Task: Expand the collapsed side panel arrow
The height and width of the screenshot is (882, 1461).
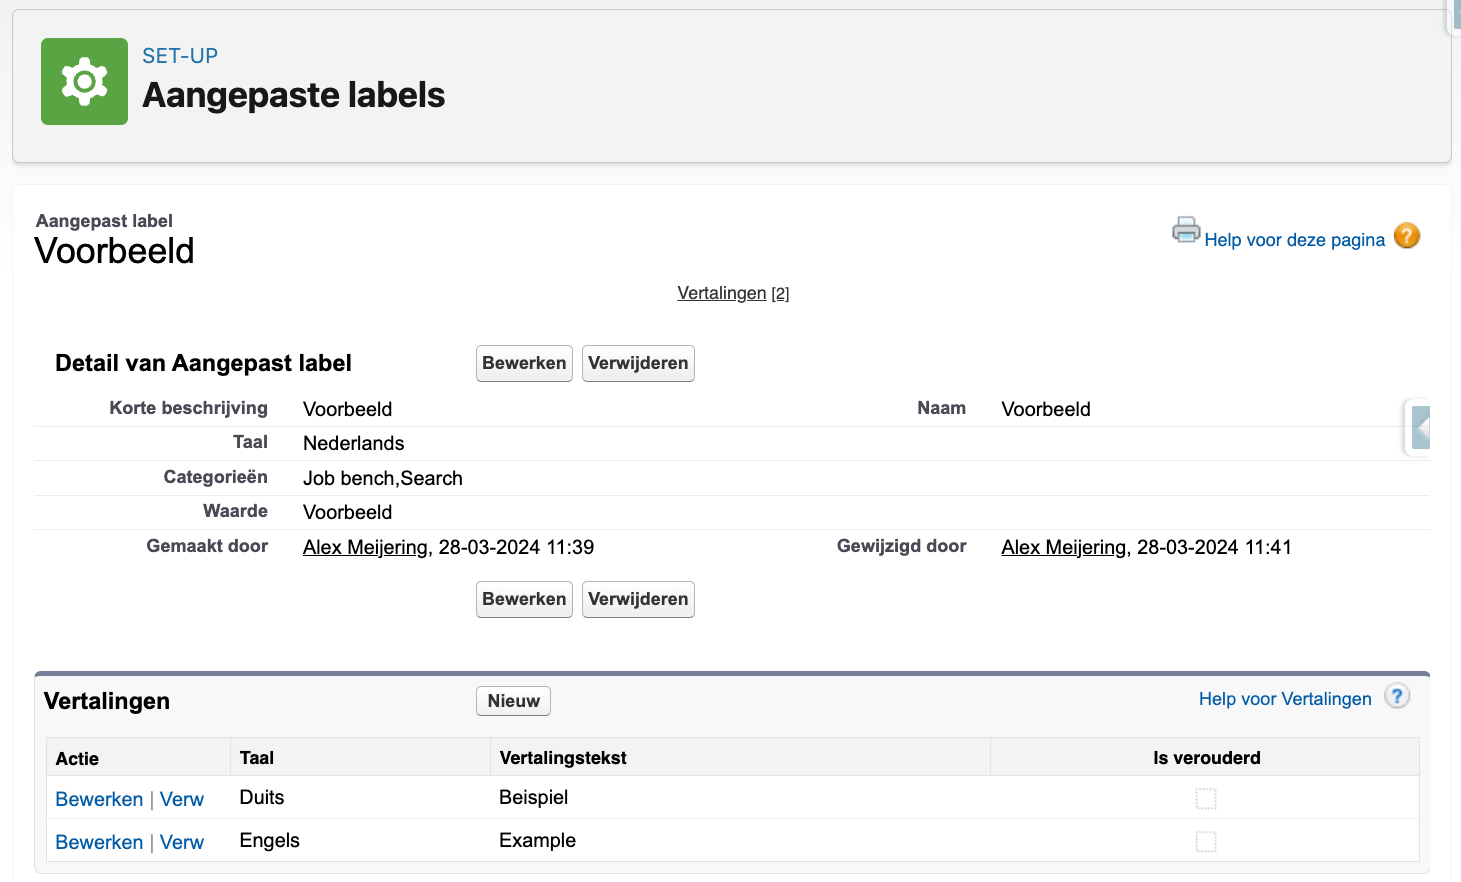Action: click(x=1420, y=428)
